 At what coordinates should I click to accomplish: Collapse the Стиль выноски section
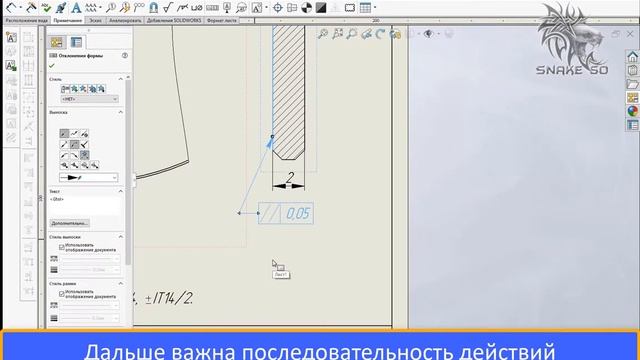120,237
